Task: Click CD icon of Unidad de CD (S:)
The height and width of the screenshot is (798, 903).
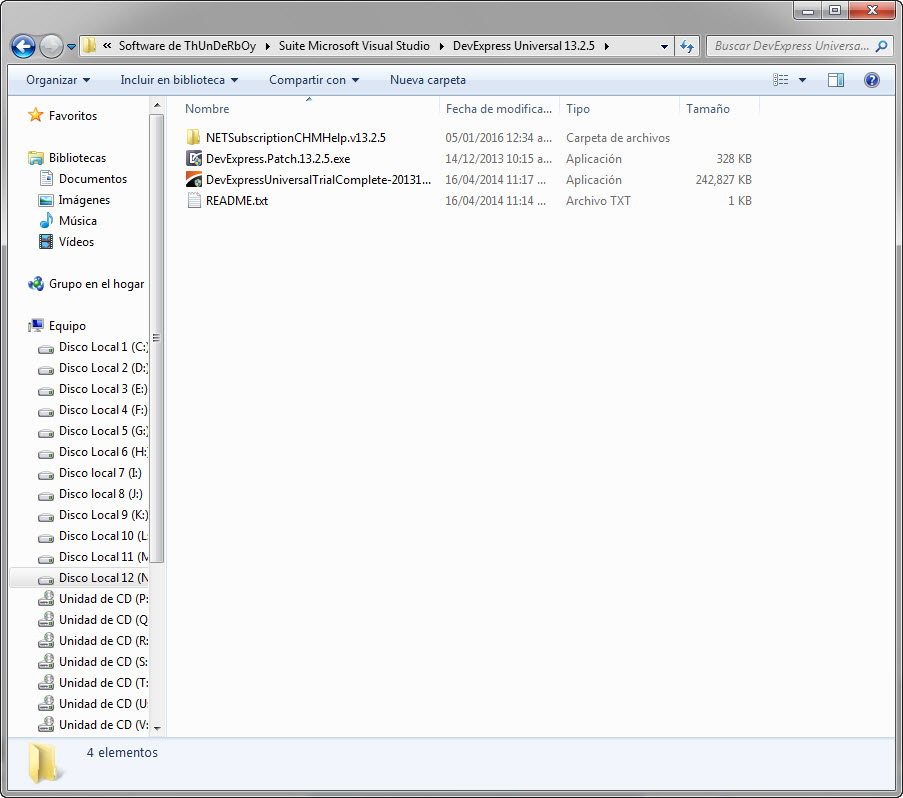Action: pos(46,662)
